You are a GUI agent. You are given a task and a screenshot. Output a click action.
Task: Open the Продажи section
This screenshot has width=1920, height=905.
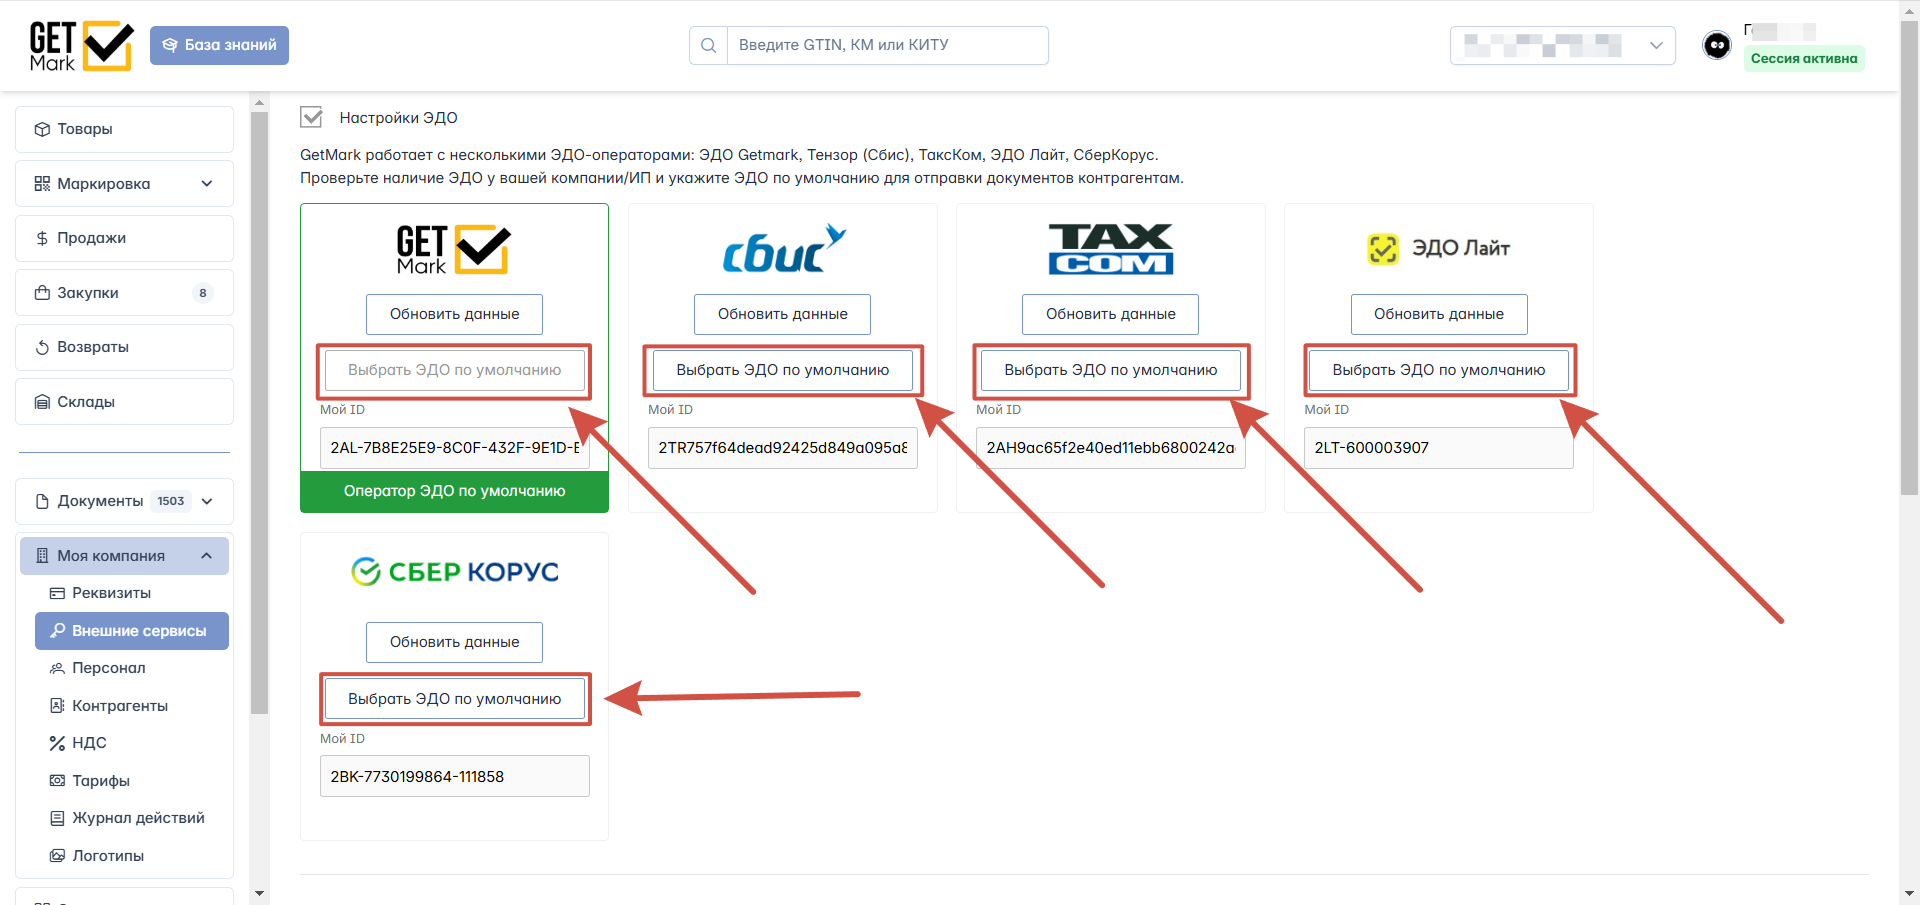[x=124, y=238]
